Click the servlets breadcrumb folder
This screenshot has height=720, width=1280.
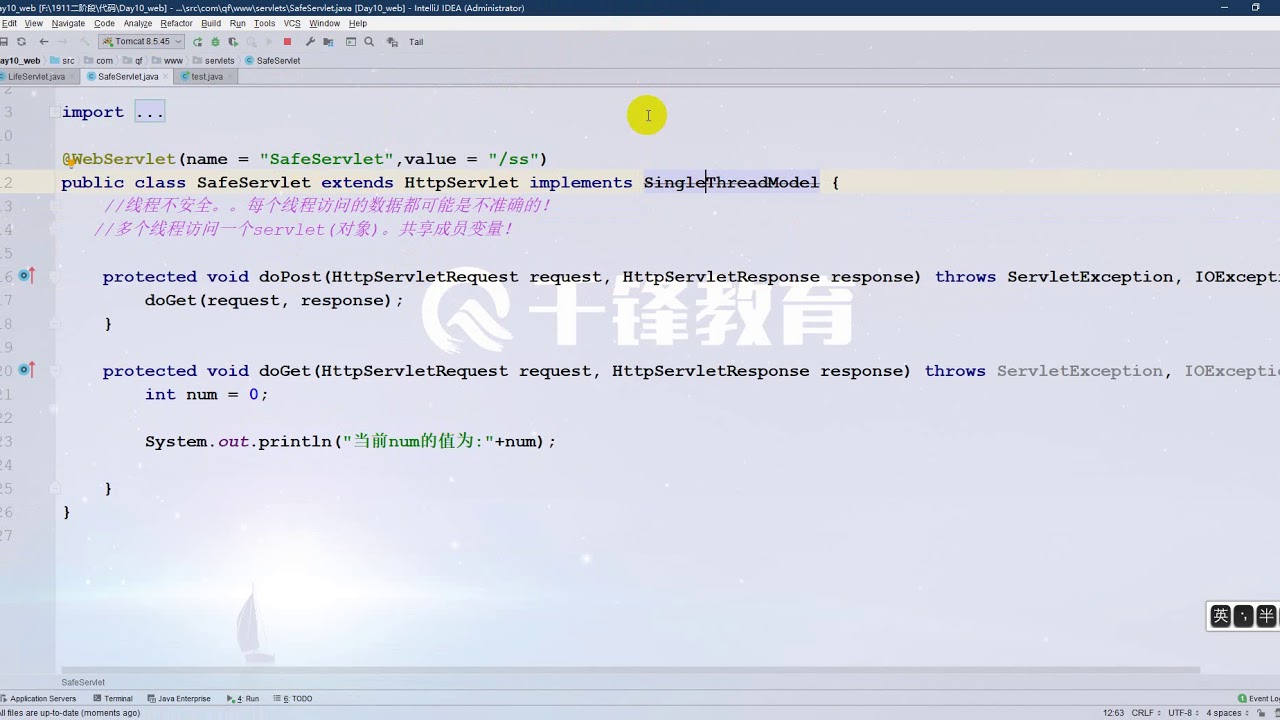click(214, 60)
